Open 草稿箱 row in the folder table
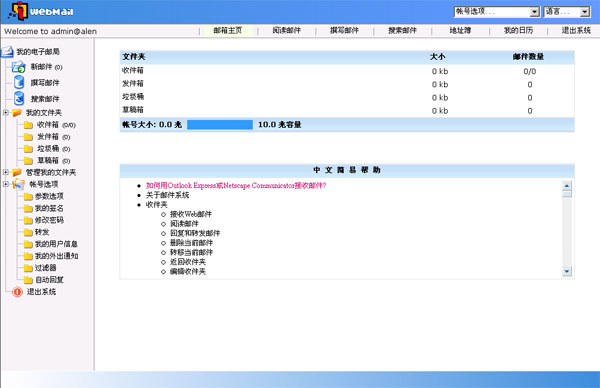This screenshot has height=388, width=600. coord(347,110)
